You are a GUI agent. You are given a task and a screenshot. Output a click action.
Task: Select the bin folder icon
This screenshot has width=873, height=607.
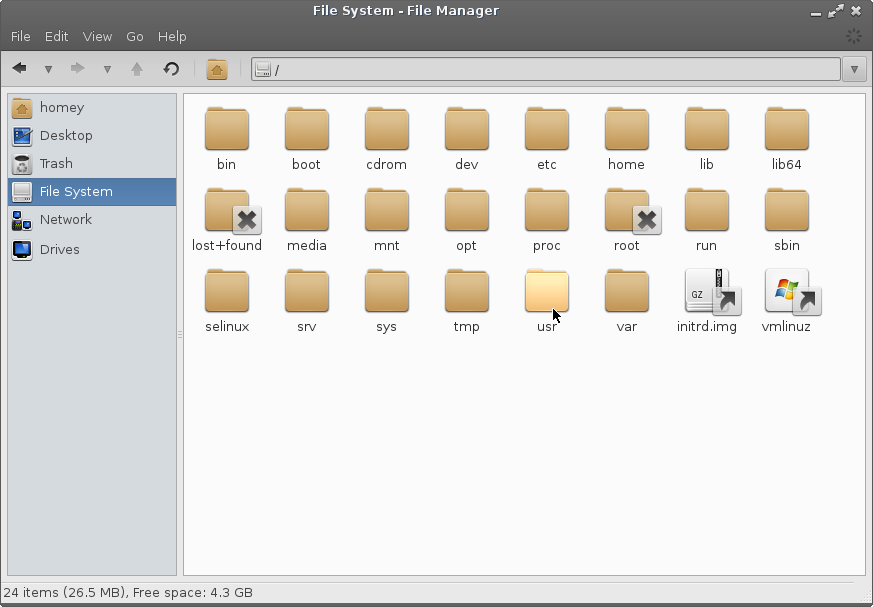pyautogui.click(x=227, y=129)
